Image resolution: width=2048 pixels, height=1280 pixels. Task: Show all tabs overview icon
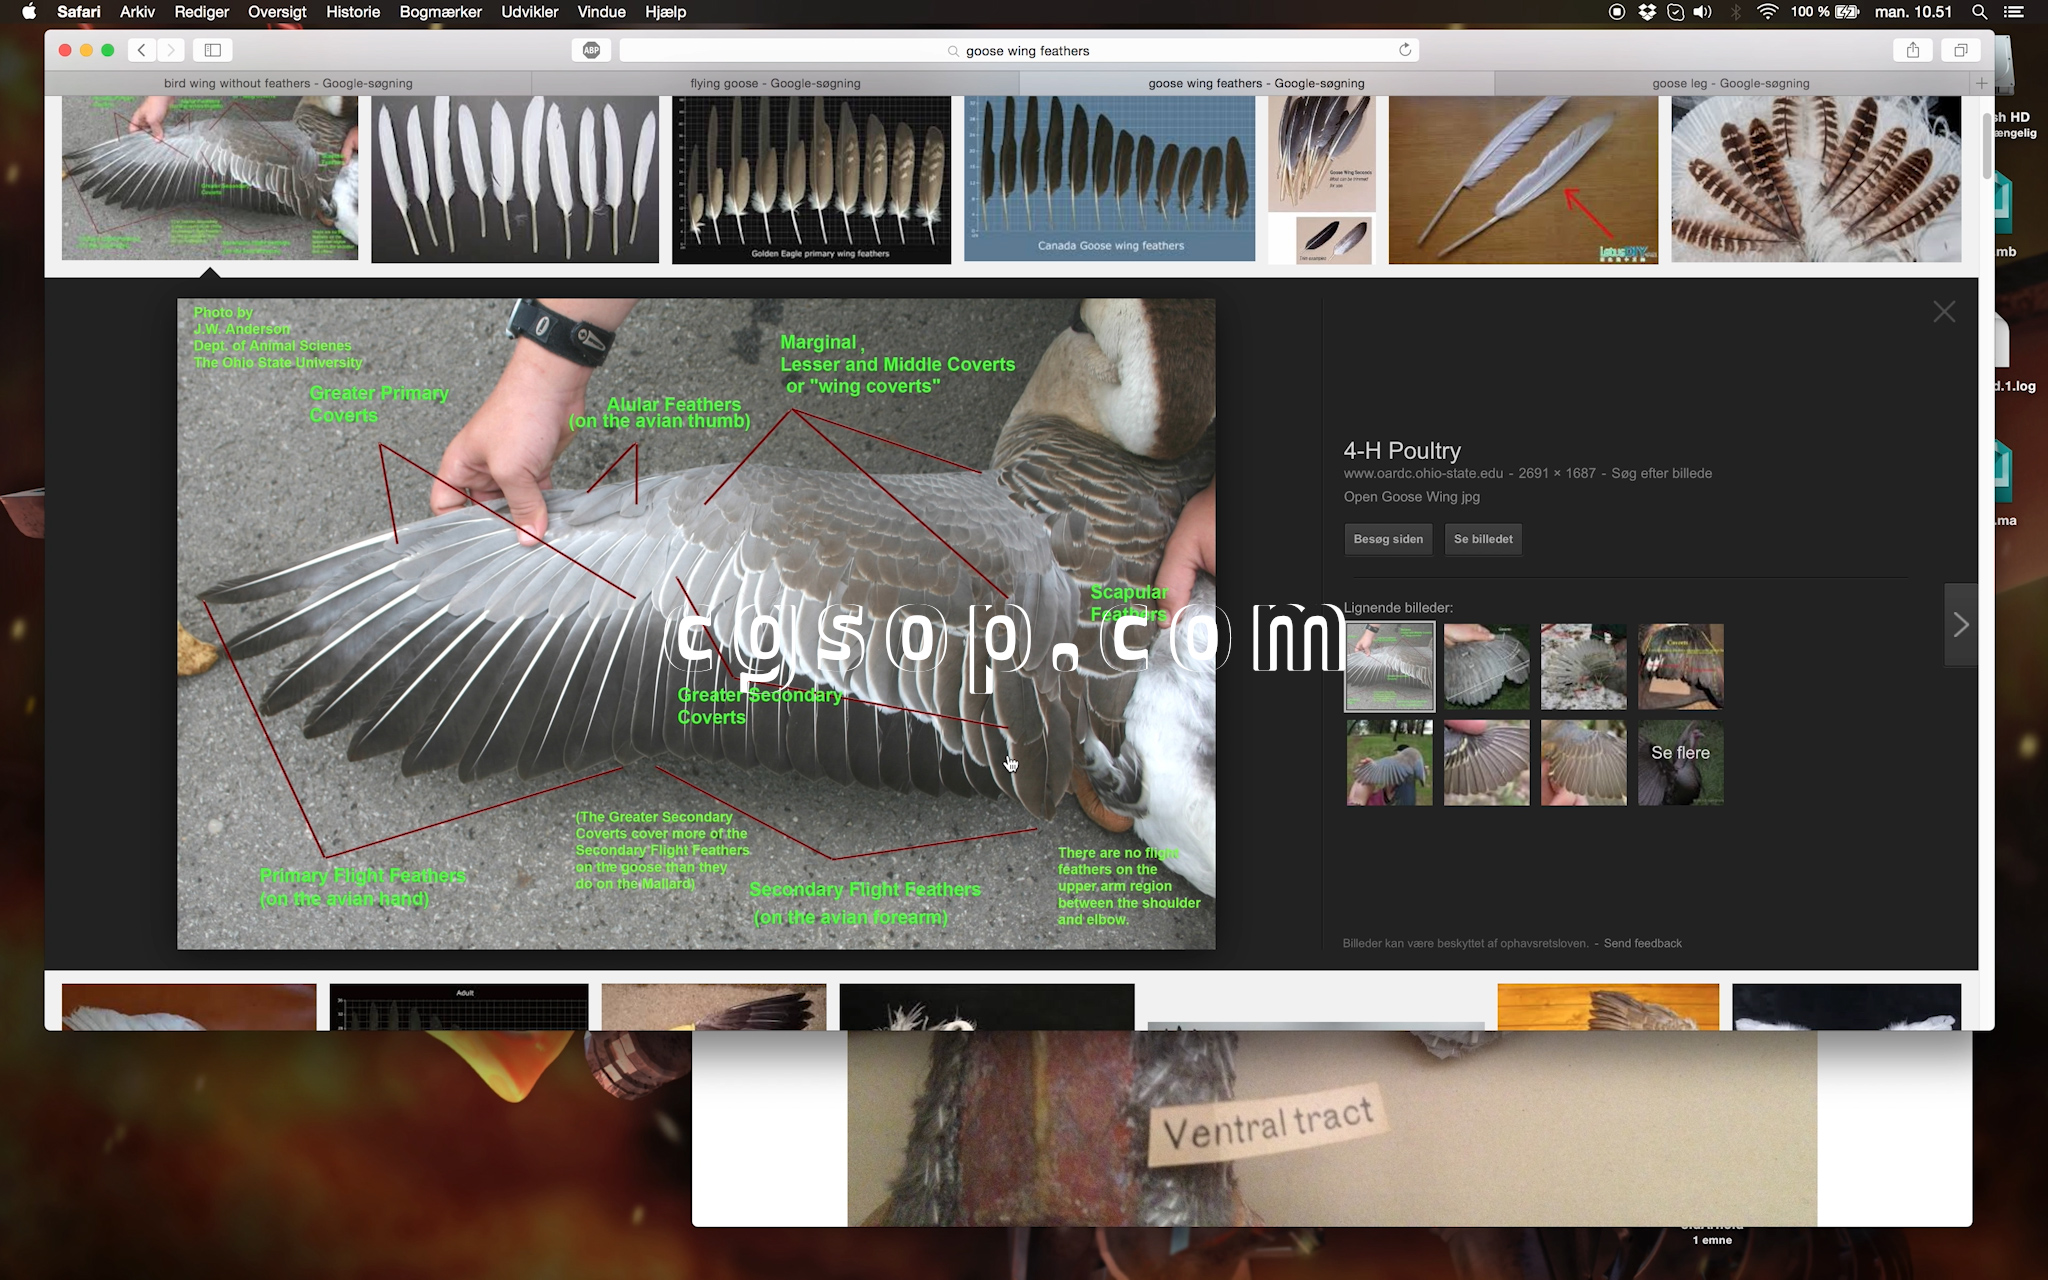1960,50
